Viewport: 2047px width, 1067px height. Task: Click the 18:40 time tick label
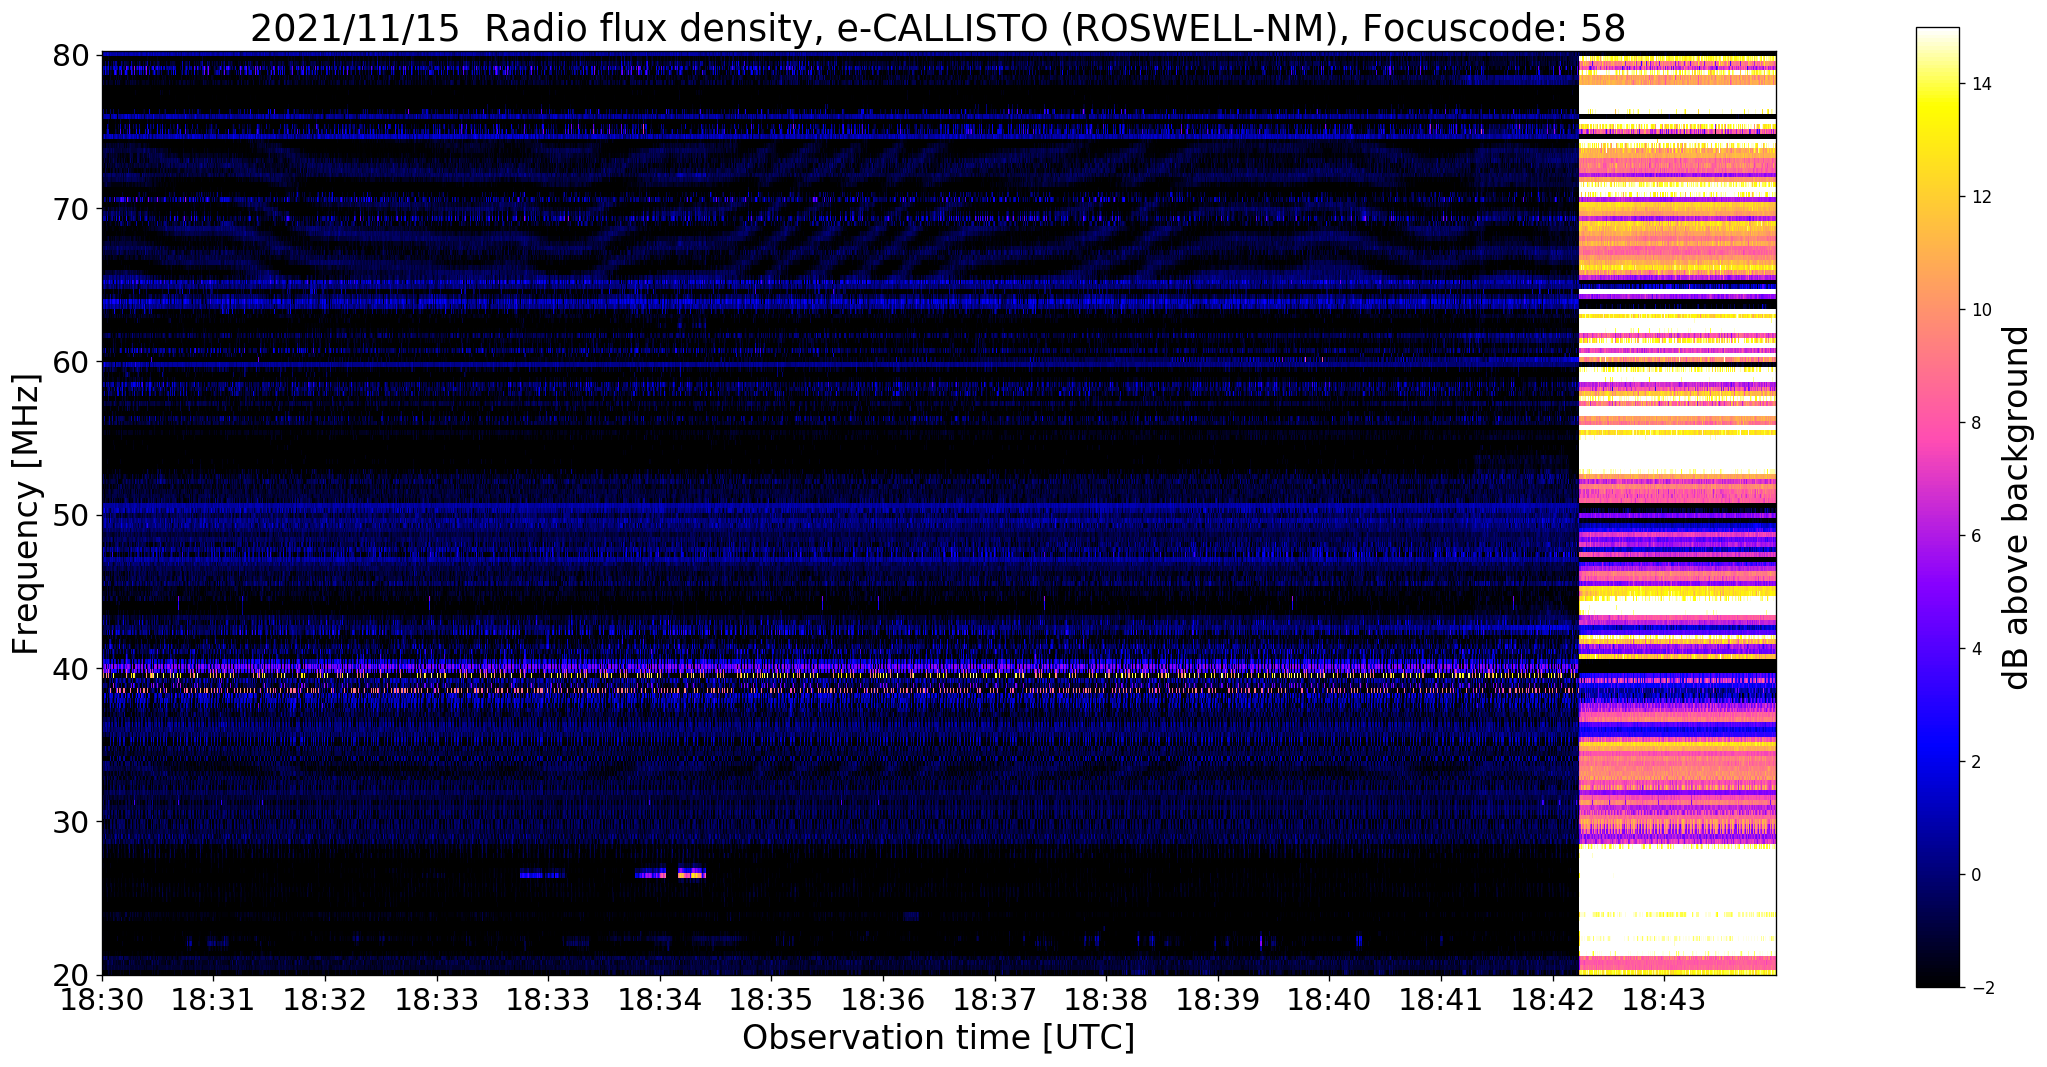click(1329, 1000)
